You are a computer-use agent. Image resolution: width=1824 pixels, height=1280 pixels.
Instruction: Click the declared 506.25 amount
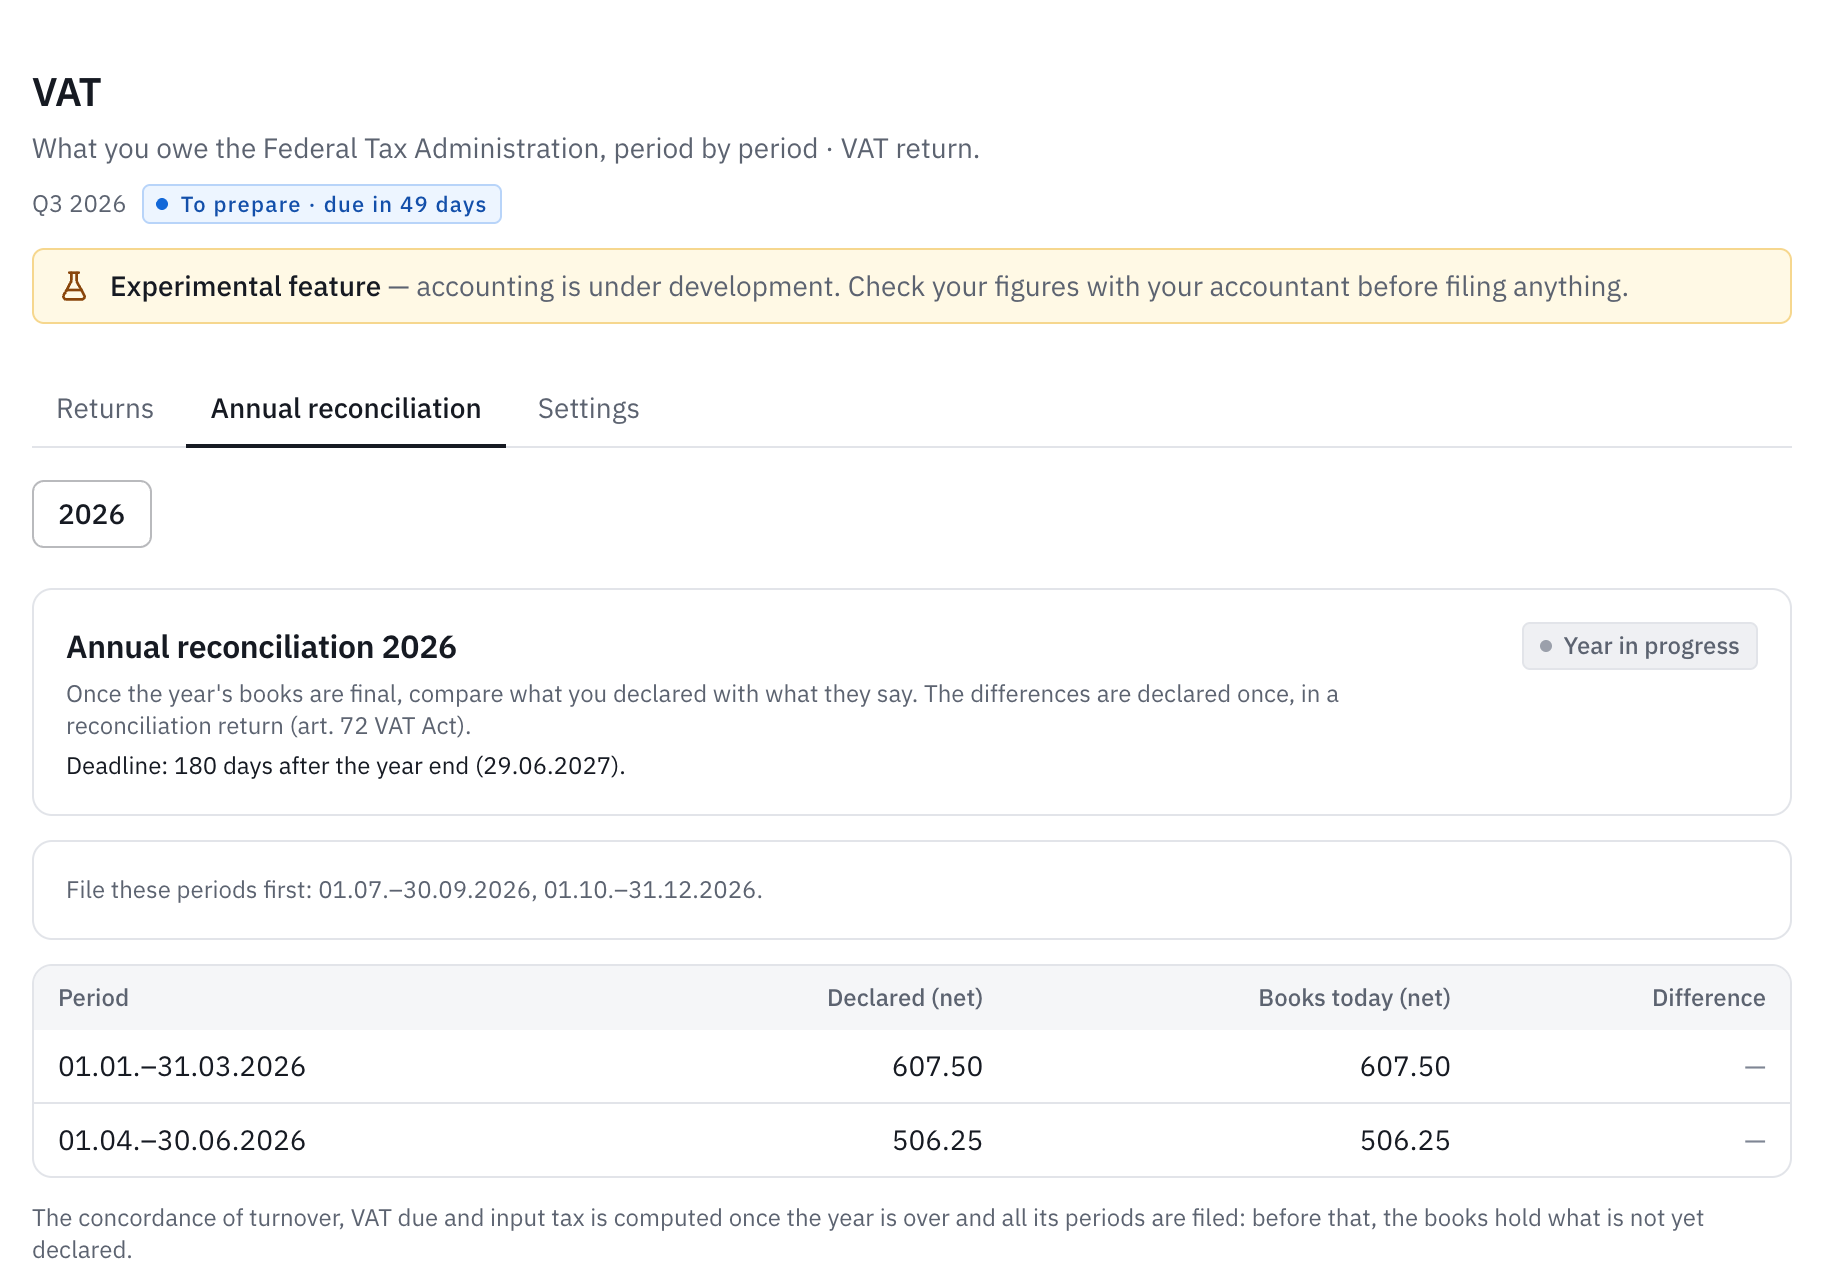937,1141
